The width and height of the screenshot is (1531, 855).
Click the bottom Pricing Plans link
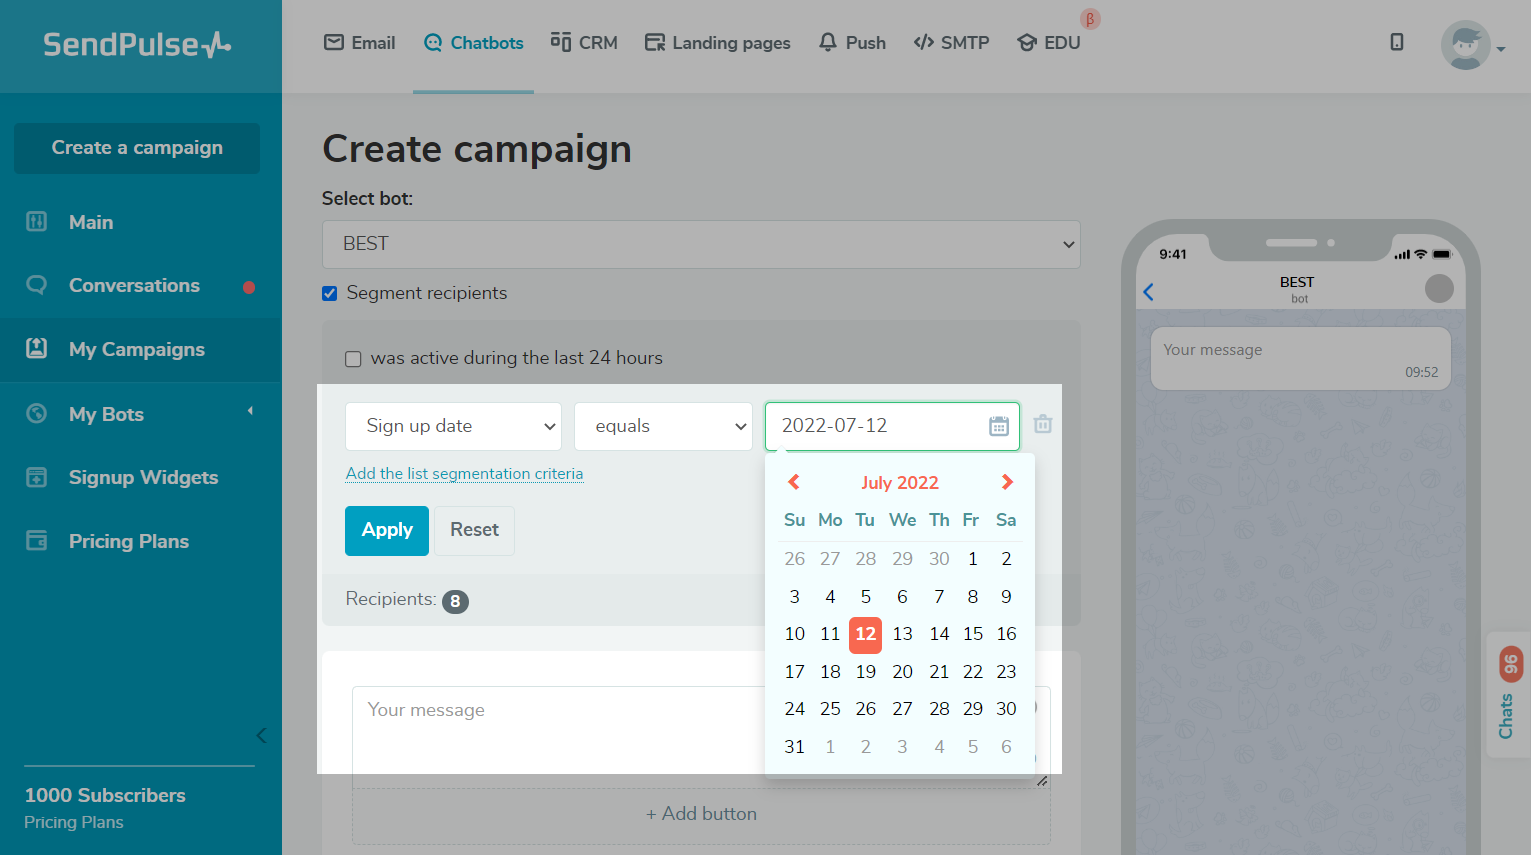[74, 822]
